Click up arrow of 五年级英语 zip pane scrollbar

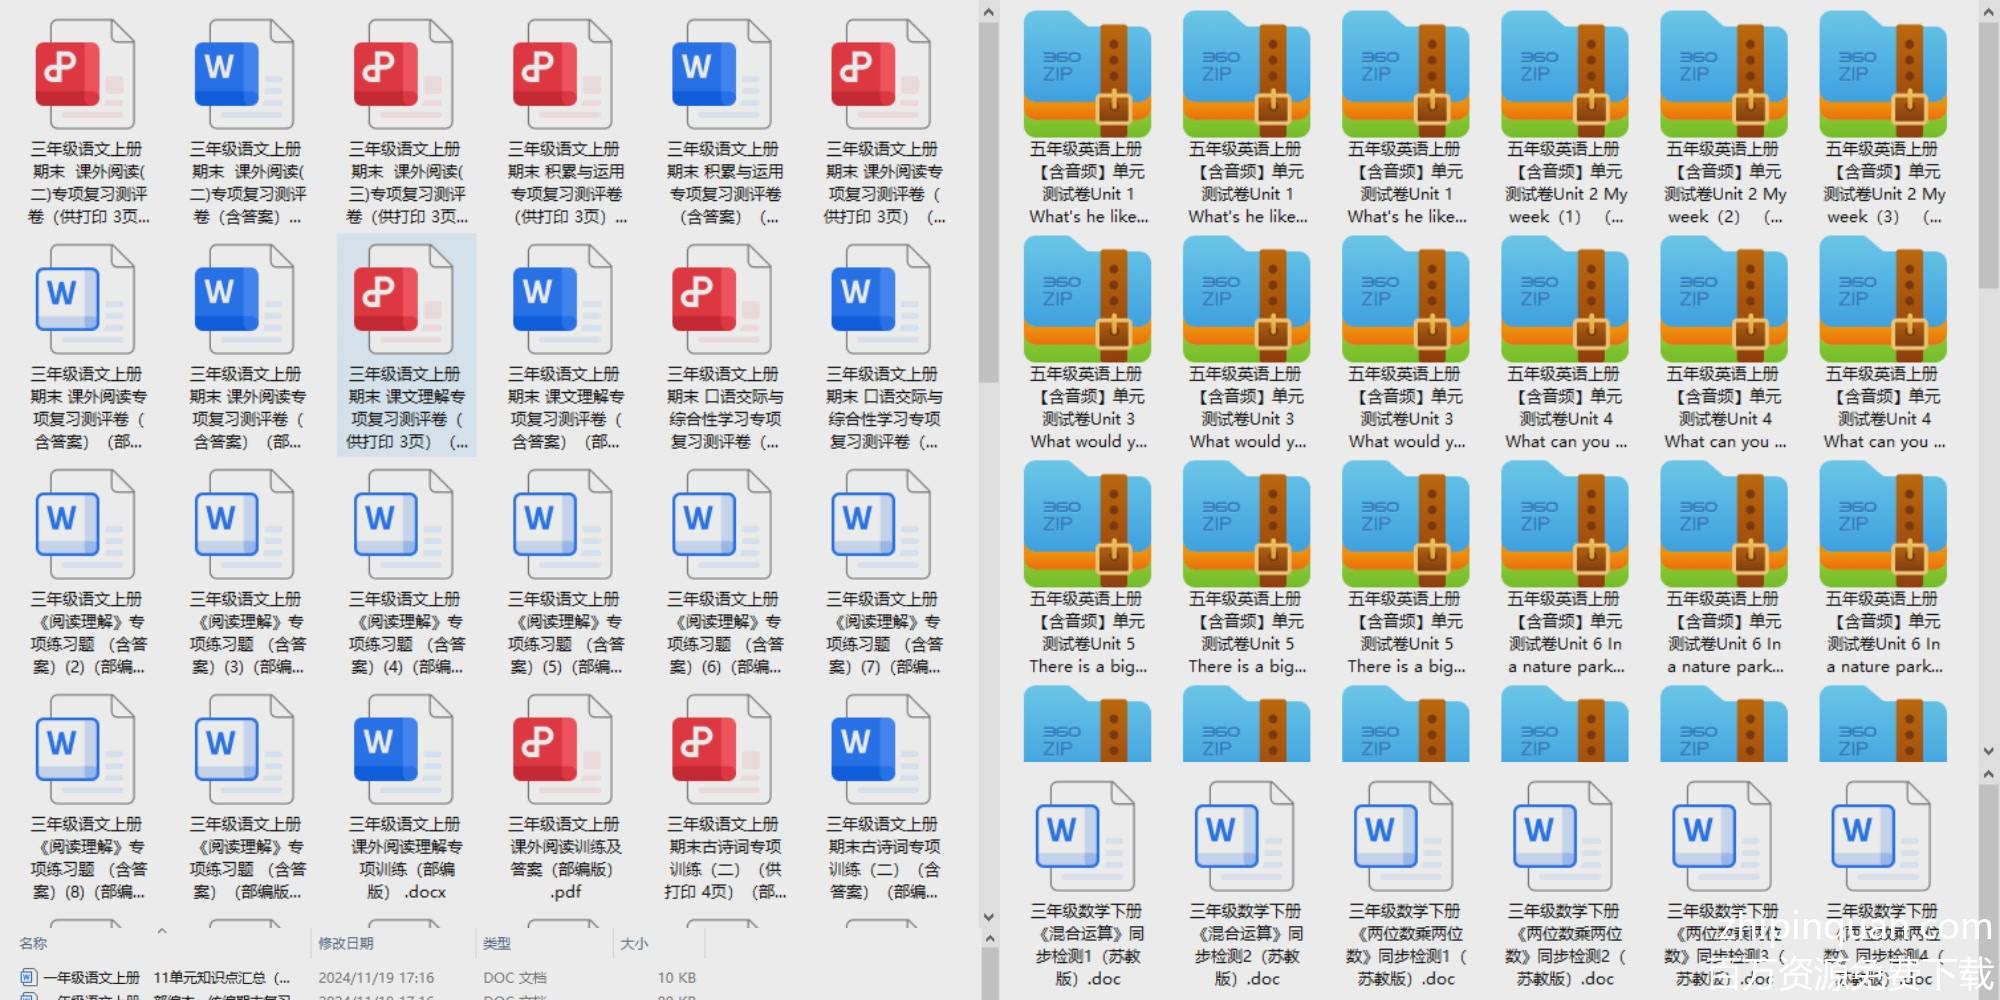click(x=1989, y=12)
